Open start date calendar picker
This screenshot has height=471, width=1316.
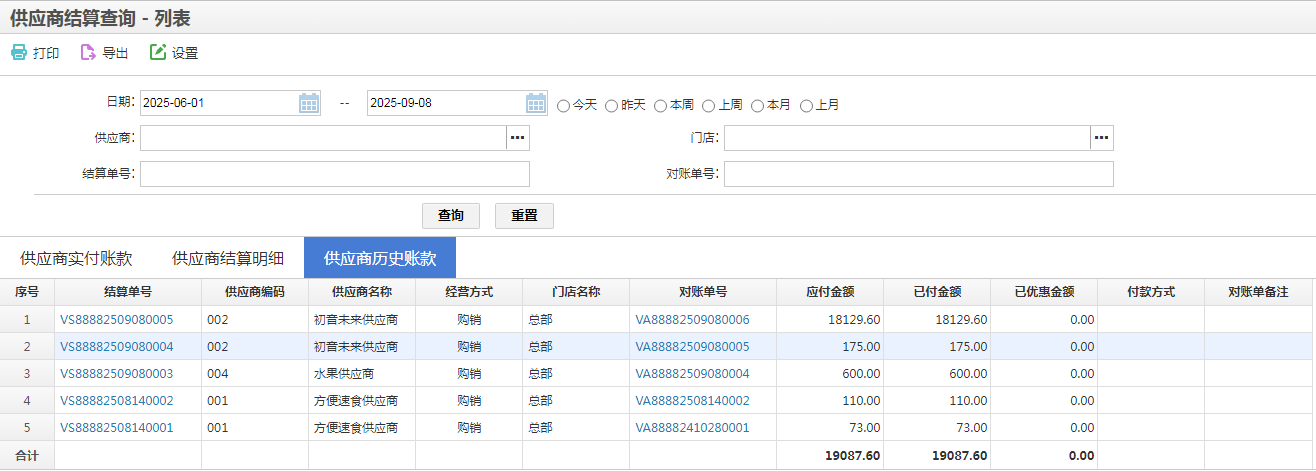tap(309, 103)
